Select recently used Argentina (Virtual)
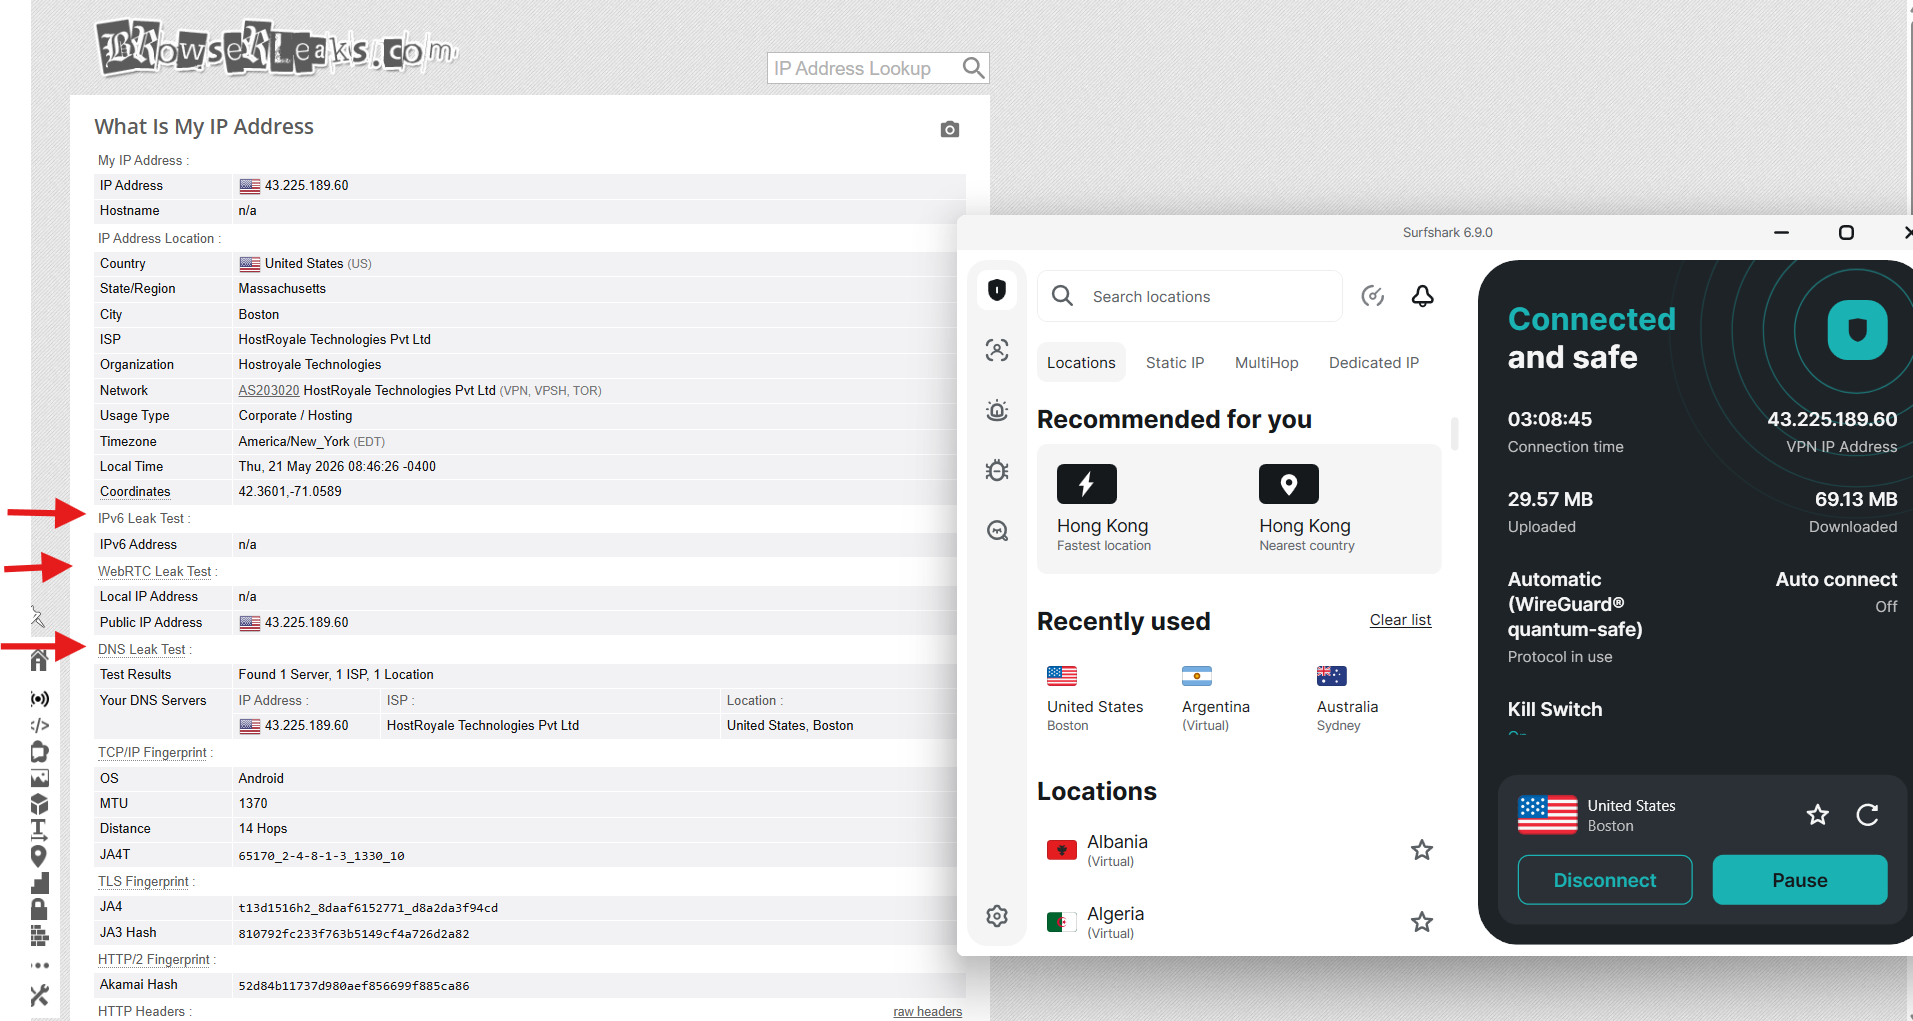The image size is (1913, 1021). tap(1216, 699)
